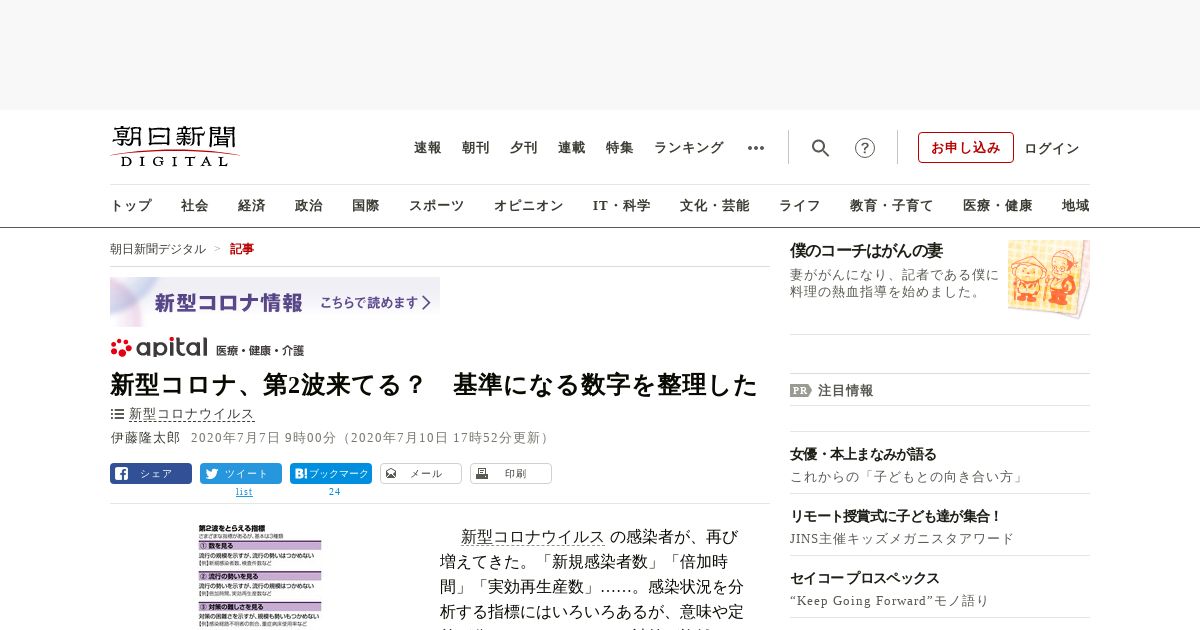
Task: Open the 新型コロナ情報 banner
Action: pos(275,302)
